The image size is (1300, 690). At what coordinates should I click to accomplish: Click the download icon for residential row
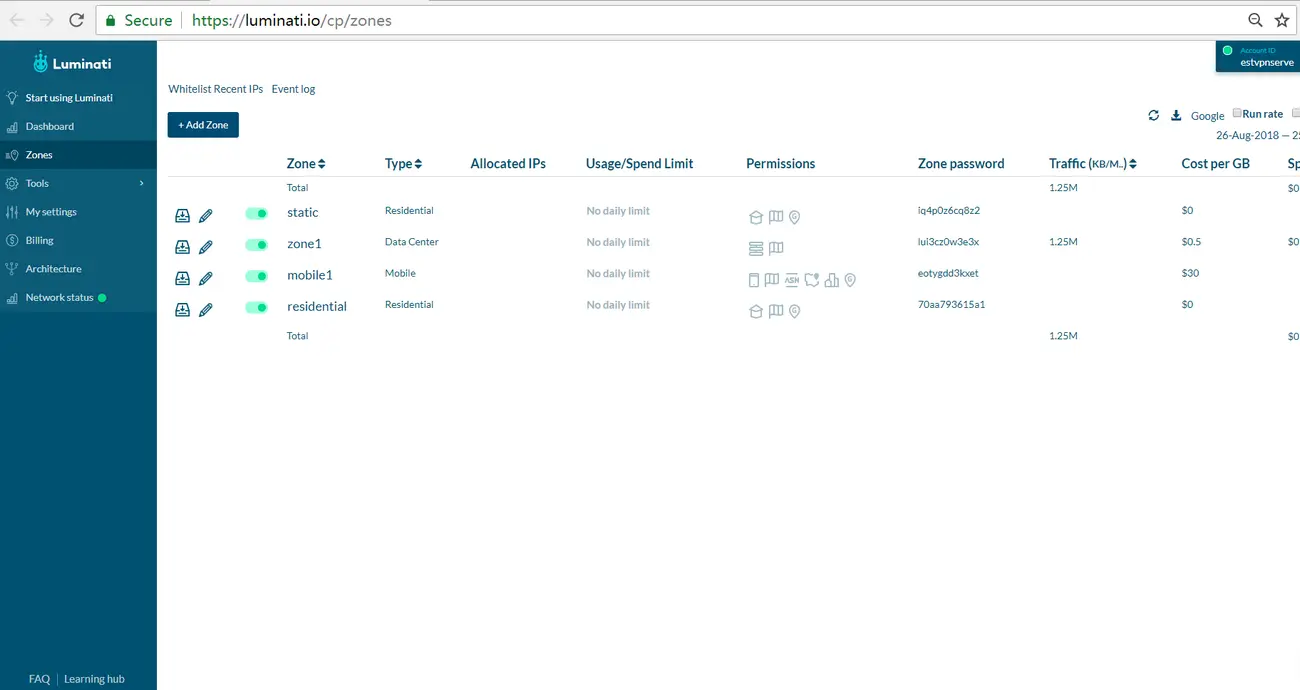pos(182,310)
